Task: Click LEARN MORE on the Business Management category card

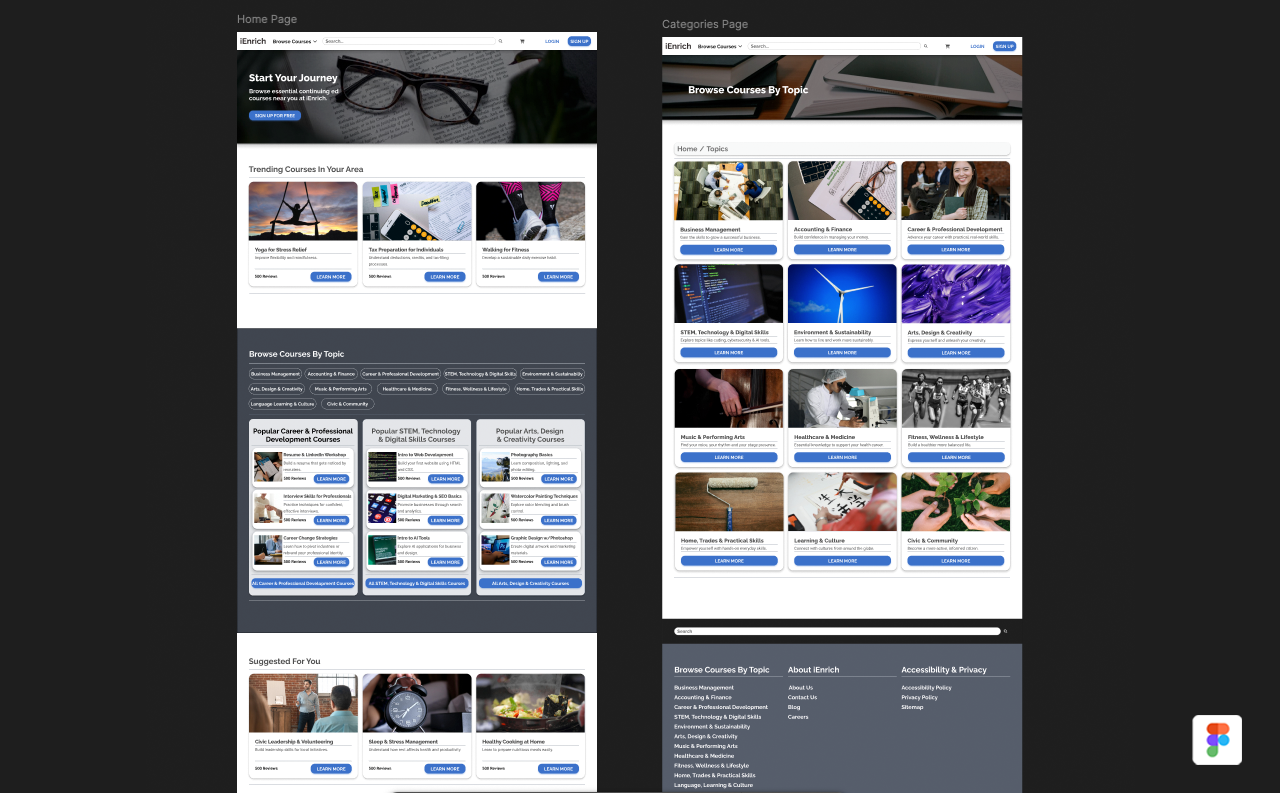Action: (x=728, y=250)
